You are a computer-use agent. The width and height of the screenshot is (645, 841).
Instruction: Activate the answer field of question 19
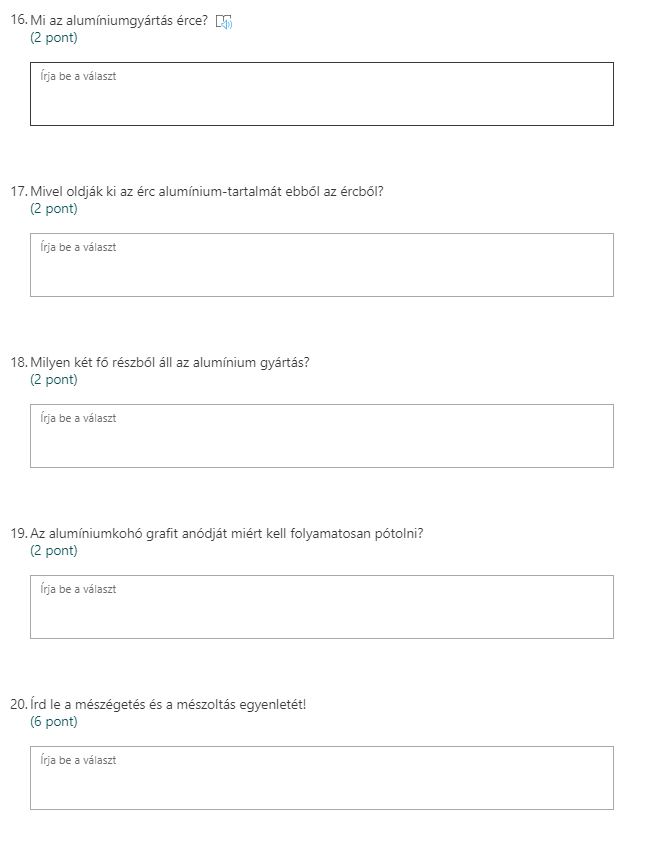point(321,607)
